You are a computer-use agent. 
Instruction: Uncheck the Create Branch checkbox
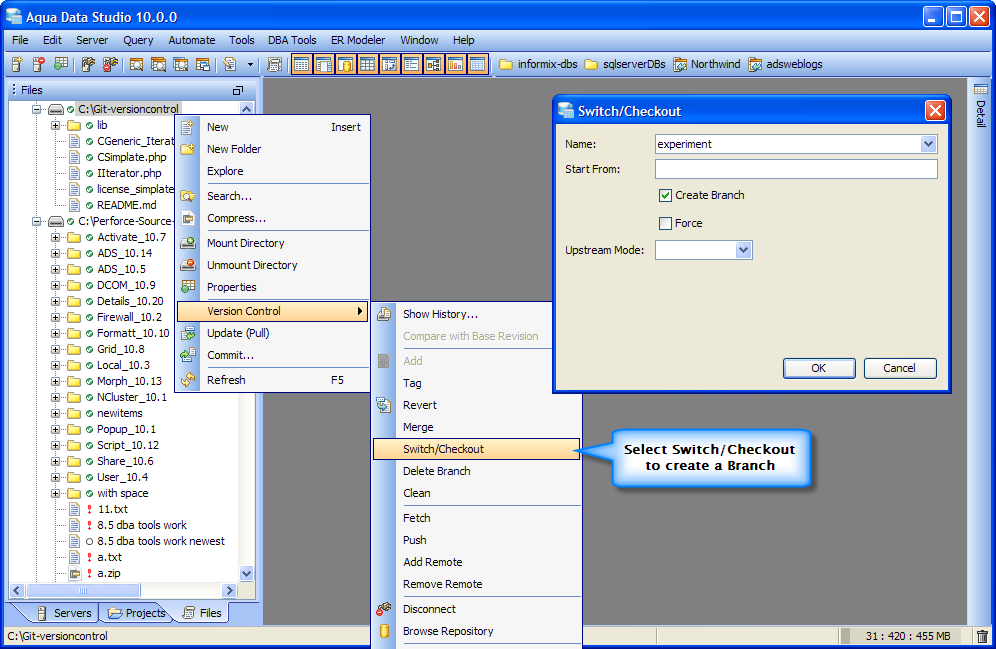pos(665,196)
